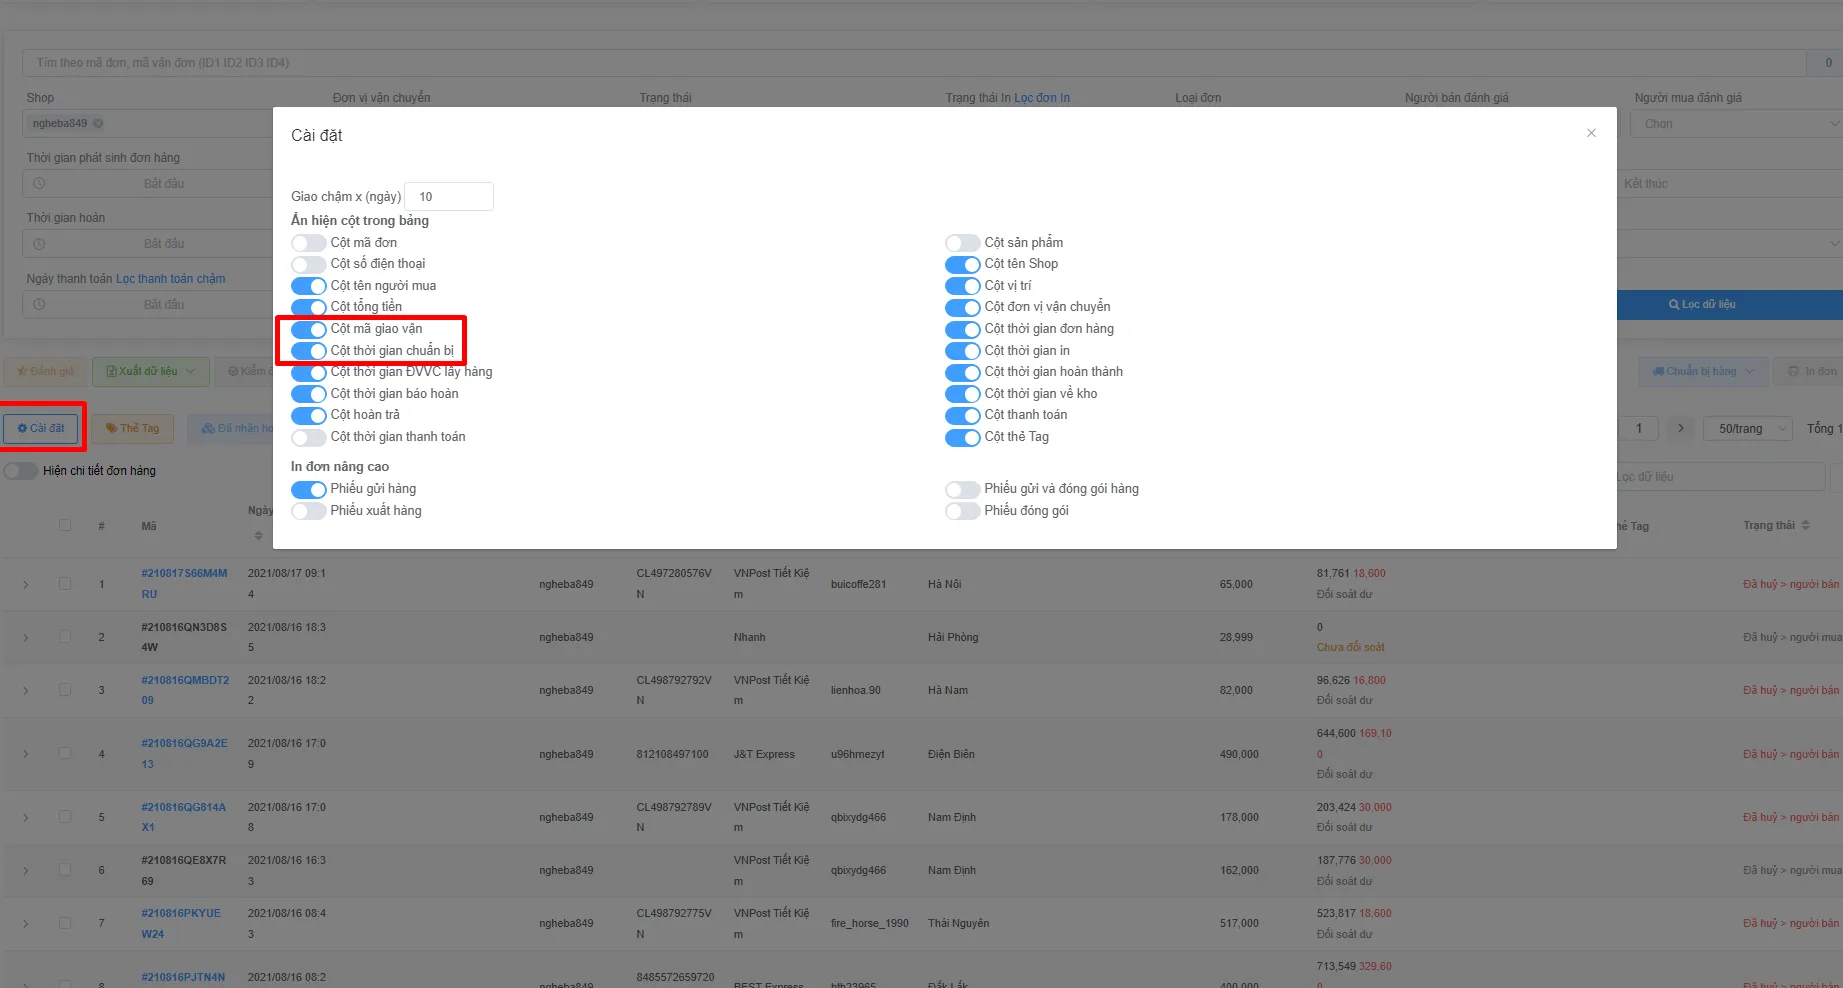Image resolution: width=1843 pixels, height=988 pixels.
Task: Select checkbox for order row 5
Action: click(x=65, y=816)
